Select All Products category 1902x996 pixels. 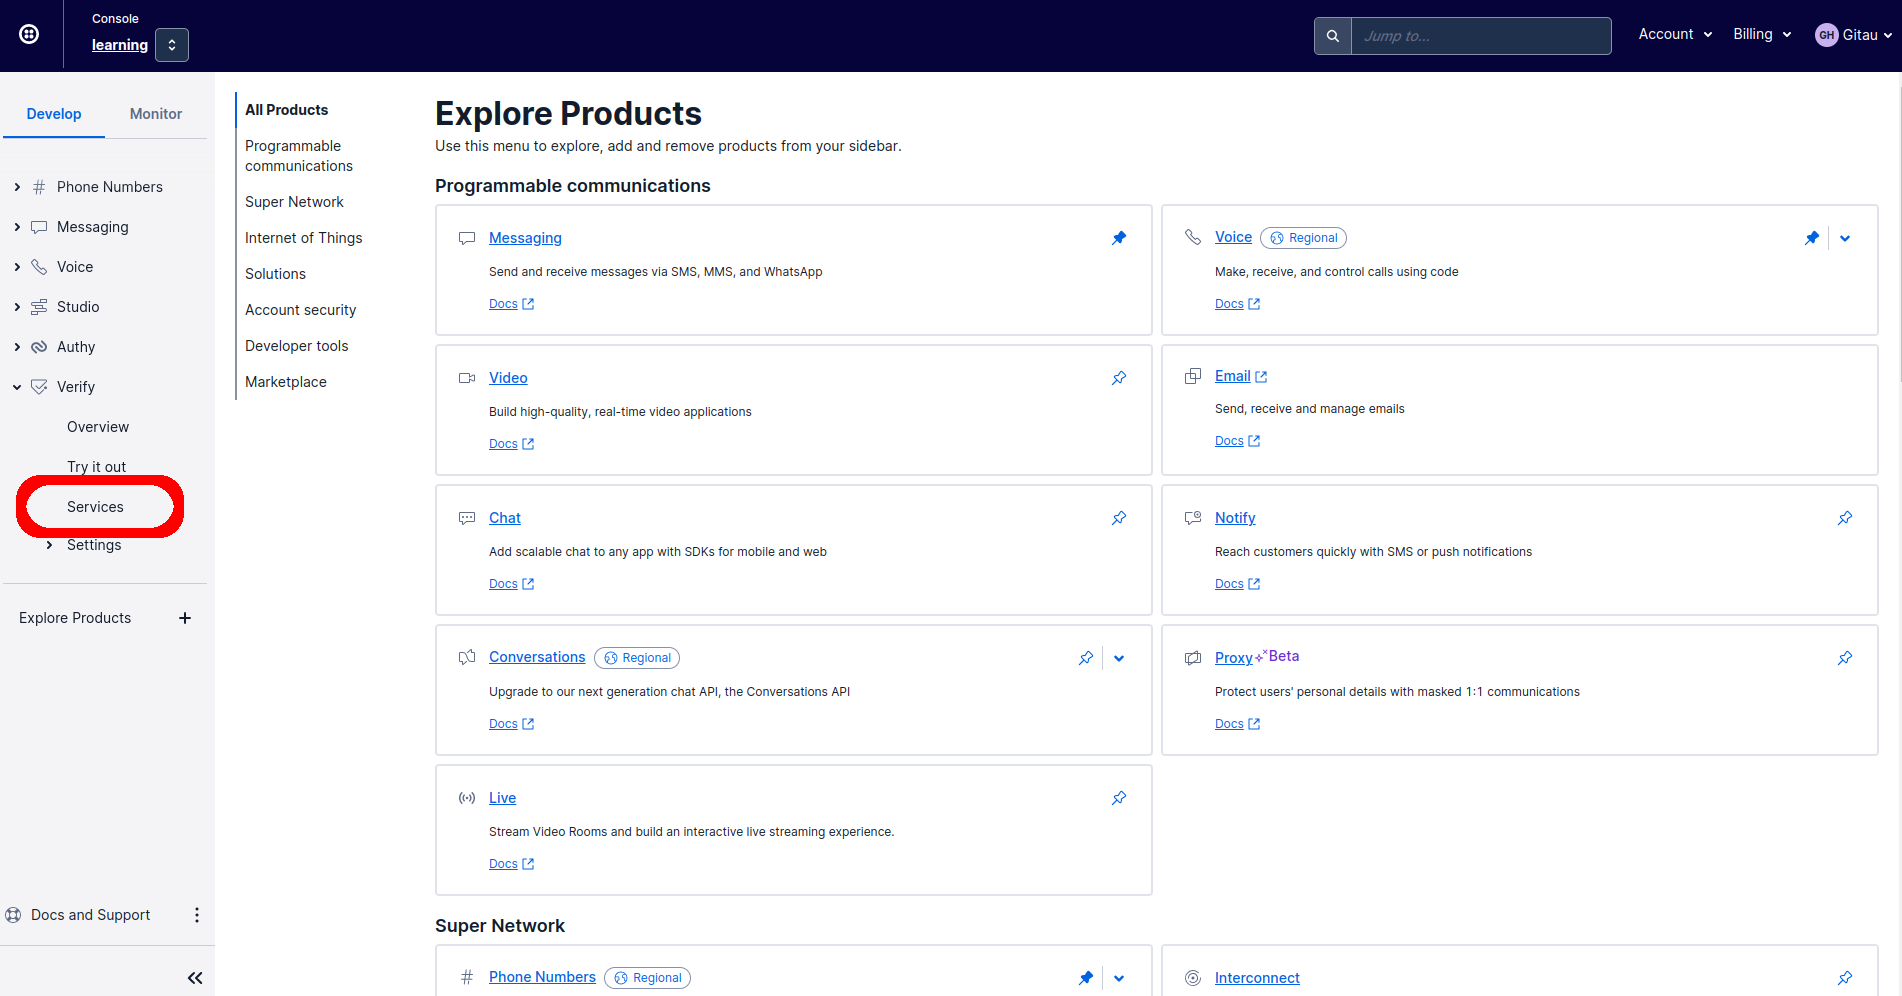[287, 110]
